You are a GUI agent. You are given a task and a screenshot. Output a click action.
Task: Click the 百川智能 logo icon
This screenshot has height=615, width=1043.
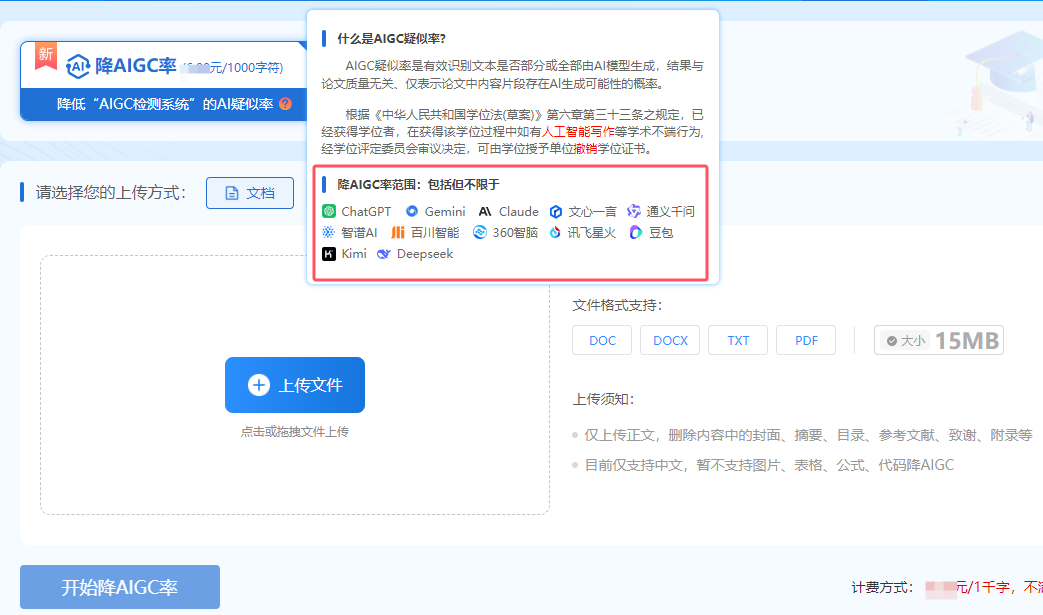tap(398, 232)
